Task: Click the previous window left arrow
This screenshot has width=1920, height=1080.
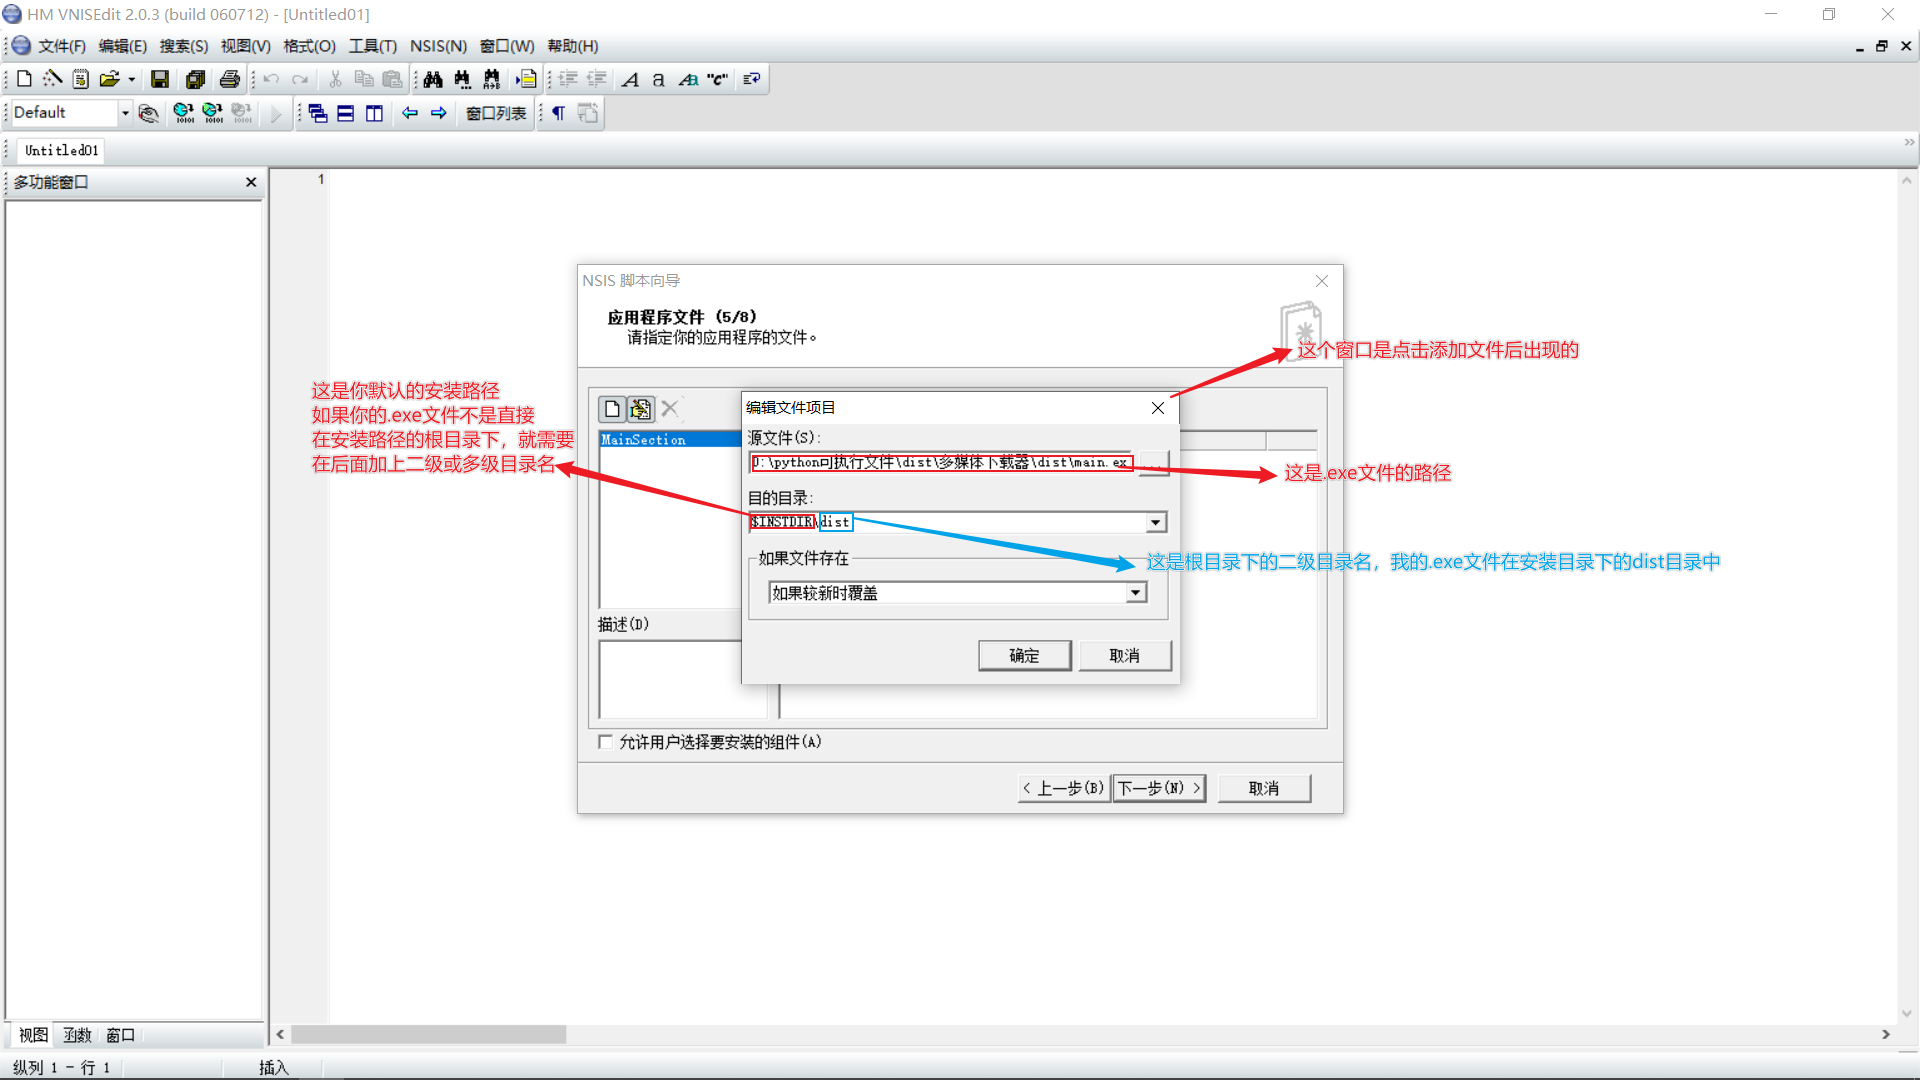Action: tap(410, 113)
